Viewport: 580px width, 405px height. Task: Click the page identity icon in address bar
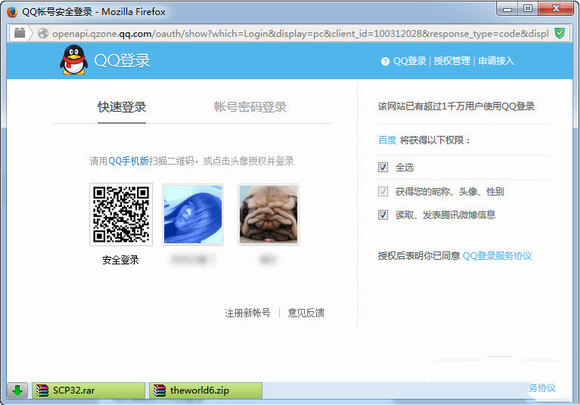[20, 33]
